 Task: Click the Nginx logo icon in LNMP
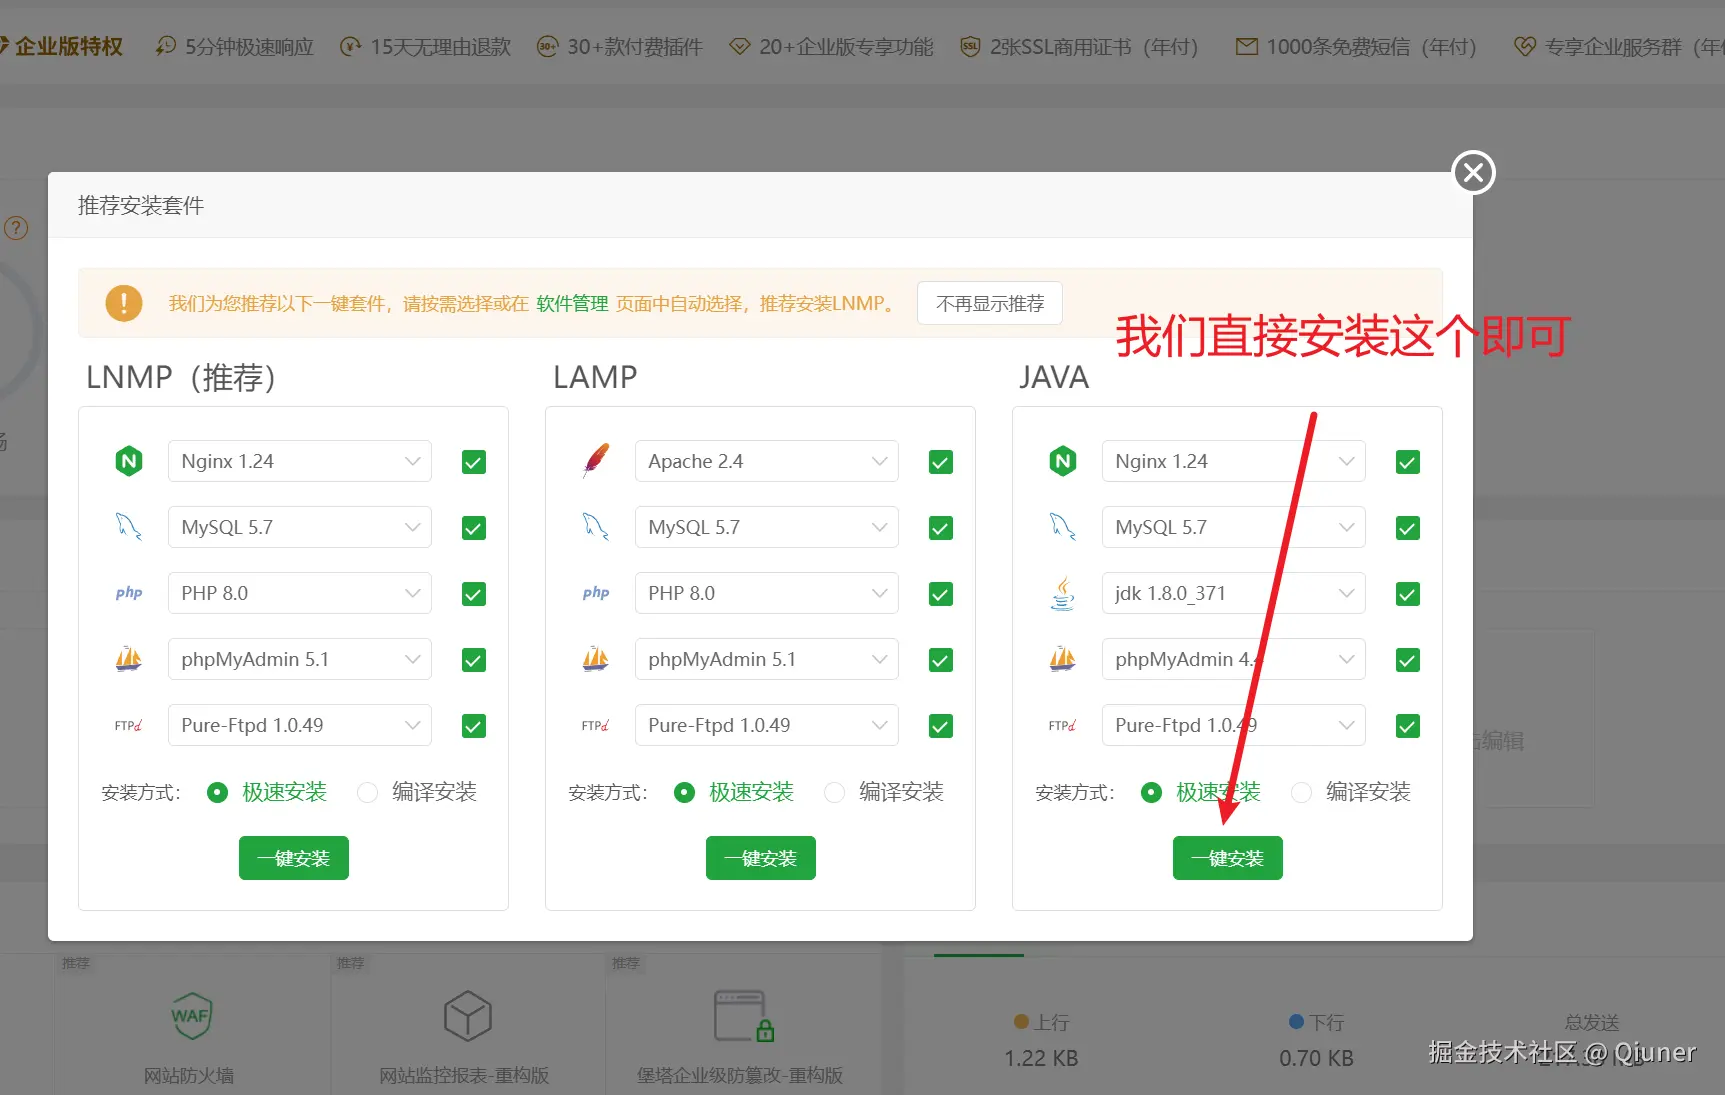[129, 461]
